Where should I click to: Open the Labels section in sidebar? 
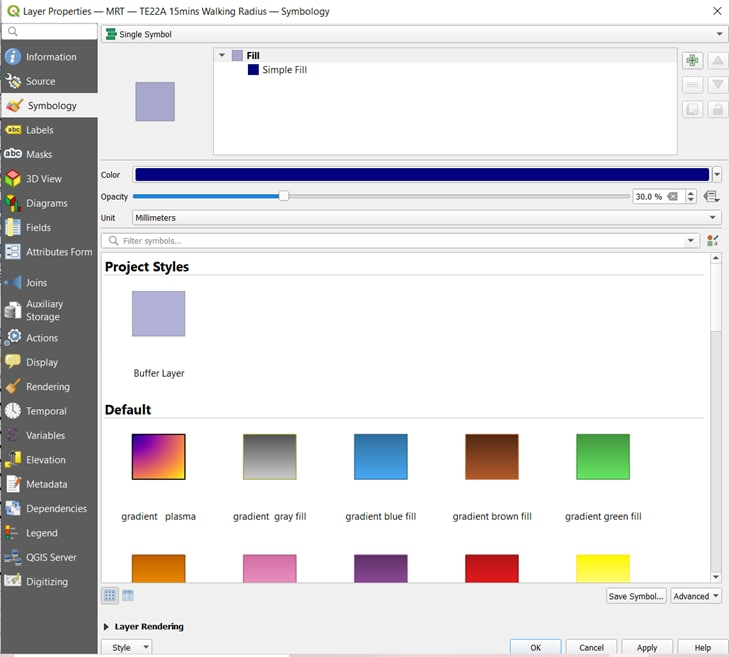tap(40, 130)
